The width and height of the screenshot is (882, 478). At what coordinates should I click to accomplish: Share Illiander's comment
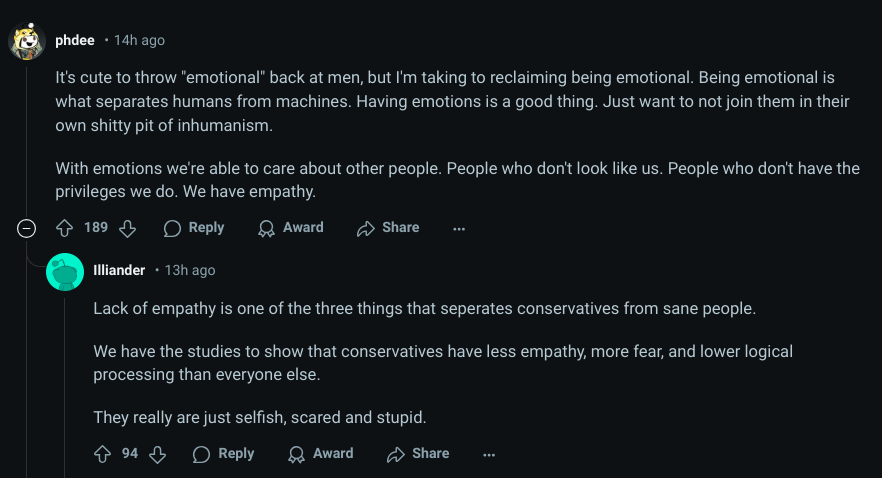pos(418,454)
